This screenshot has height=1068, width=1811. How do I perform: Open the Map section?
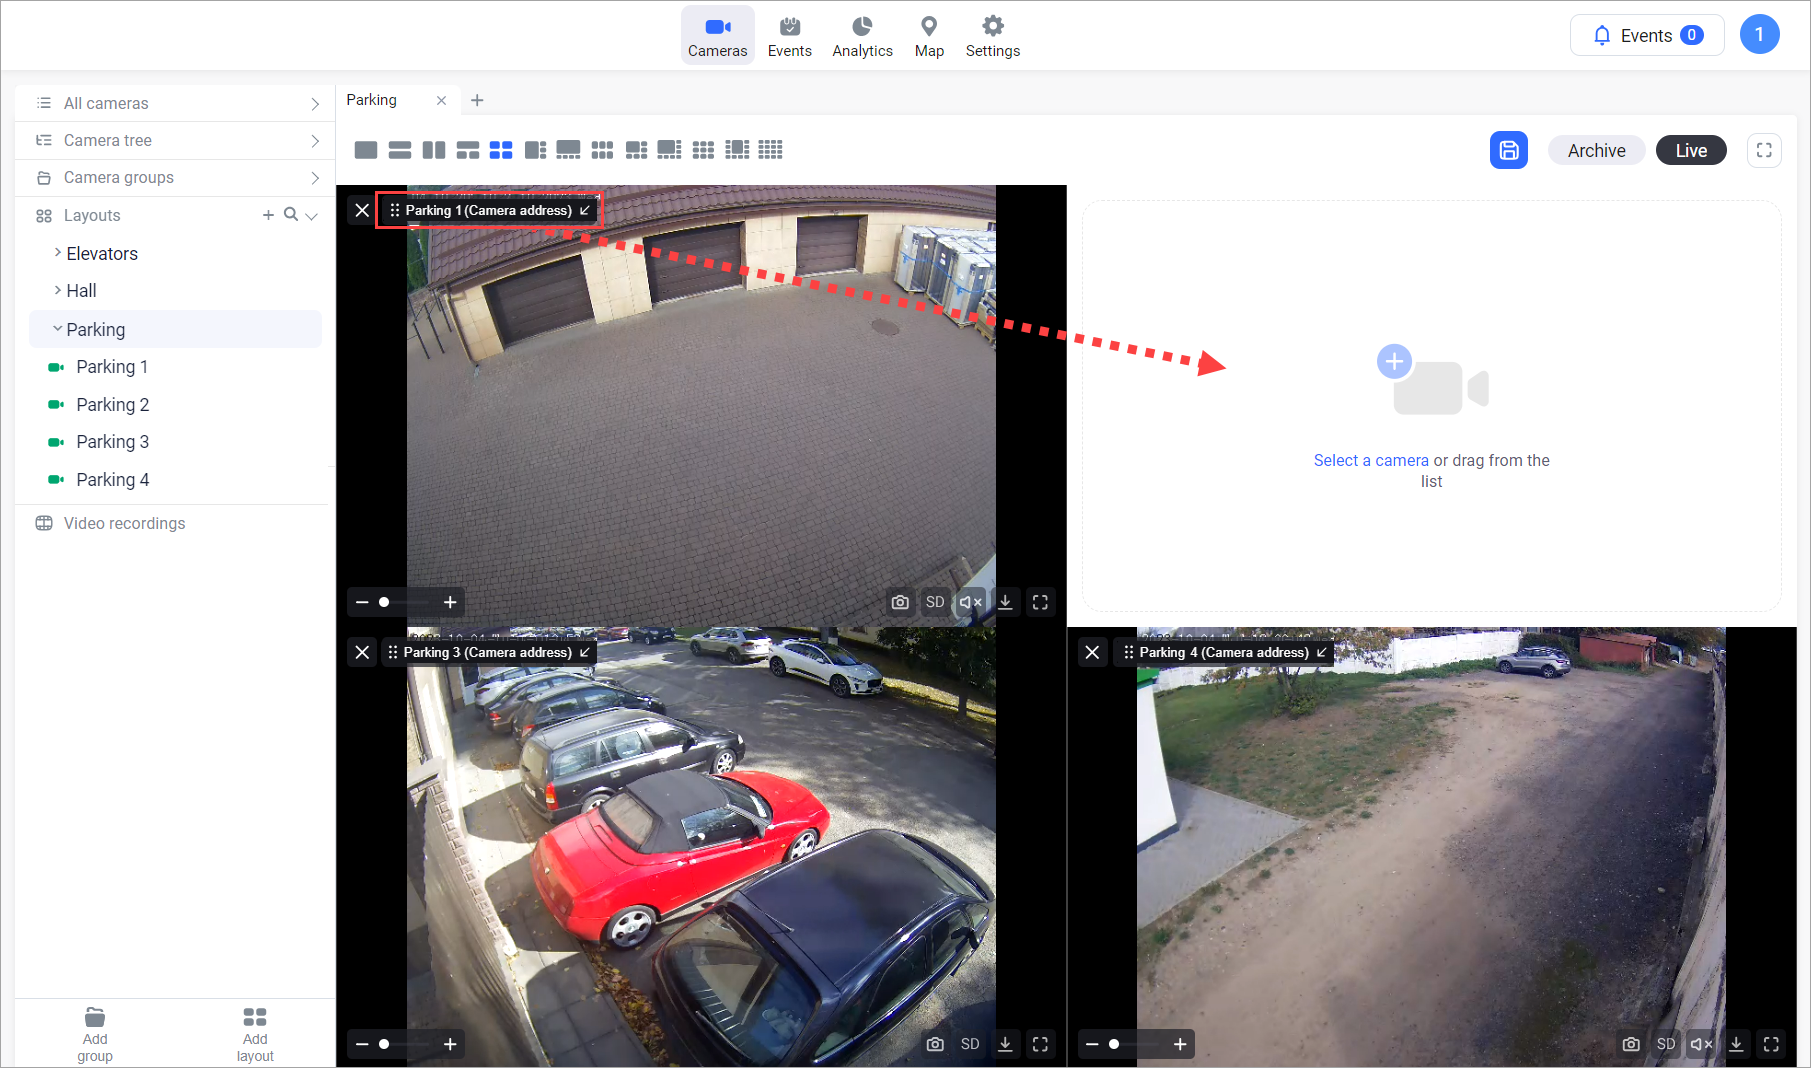point(929,36)
